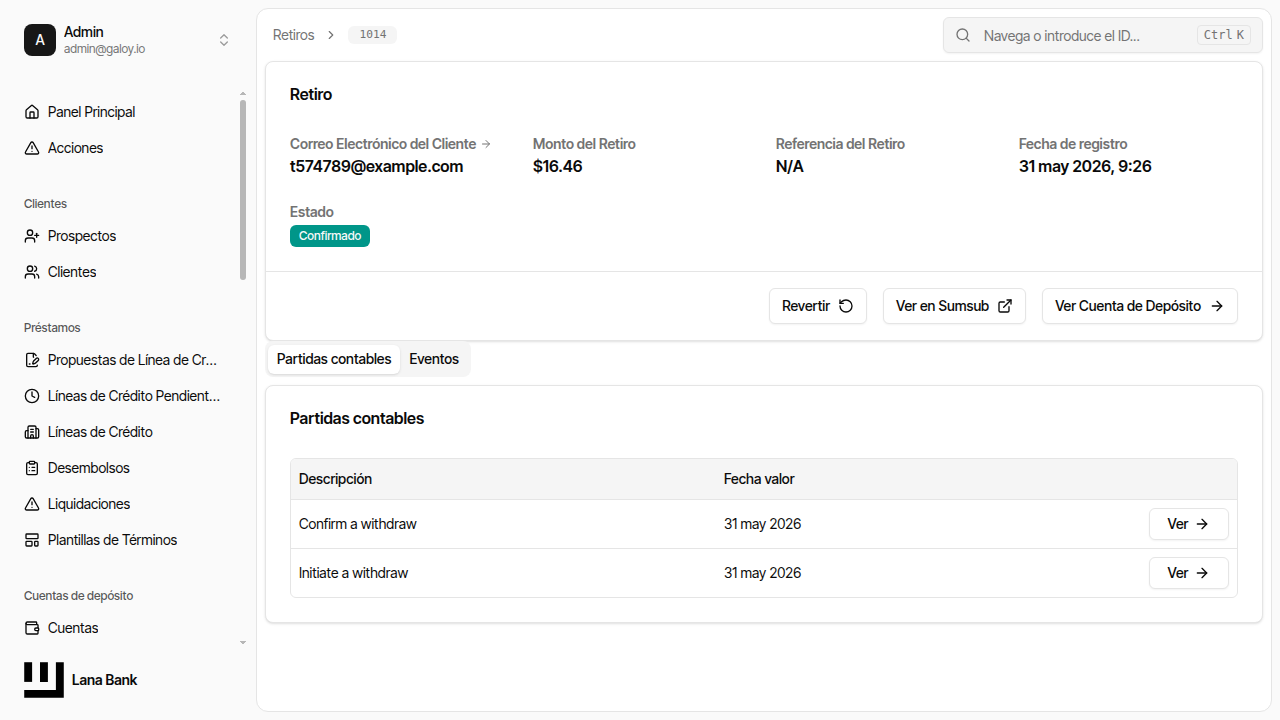Image resolution: width=1280 pixels, height=720 pixels.
Task: Click the Revertir button
Action: [818, 306]
